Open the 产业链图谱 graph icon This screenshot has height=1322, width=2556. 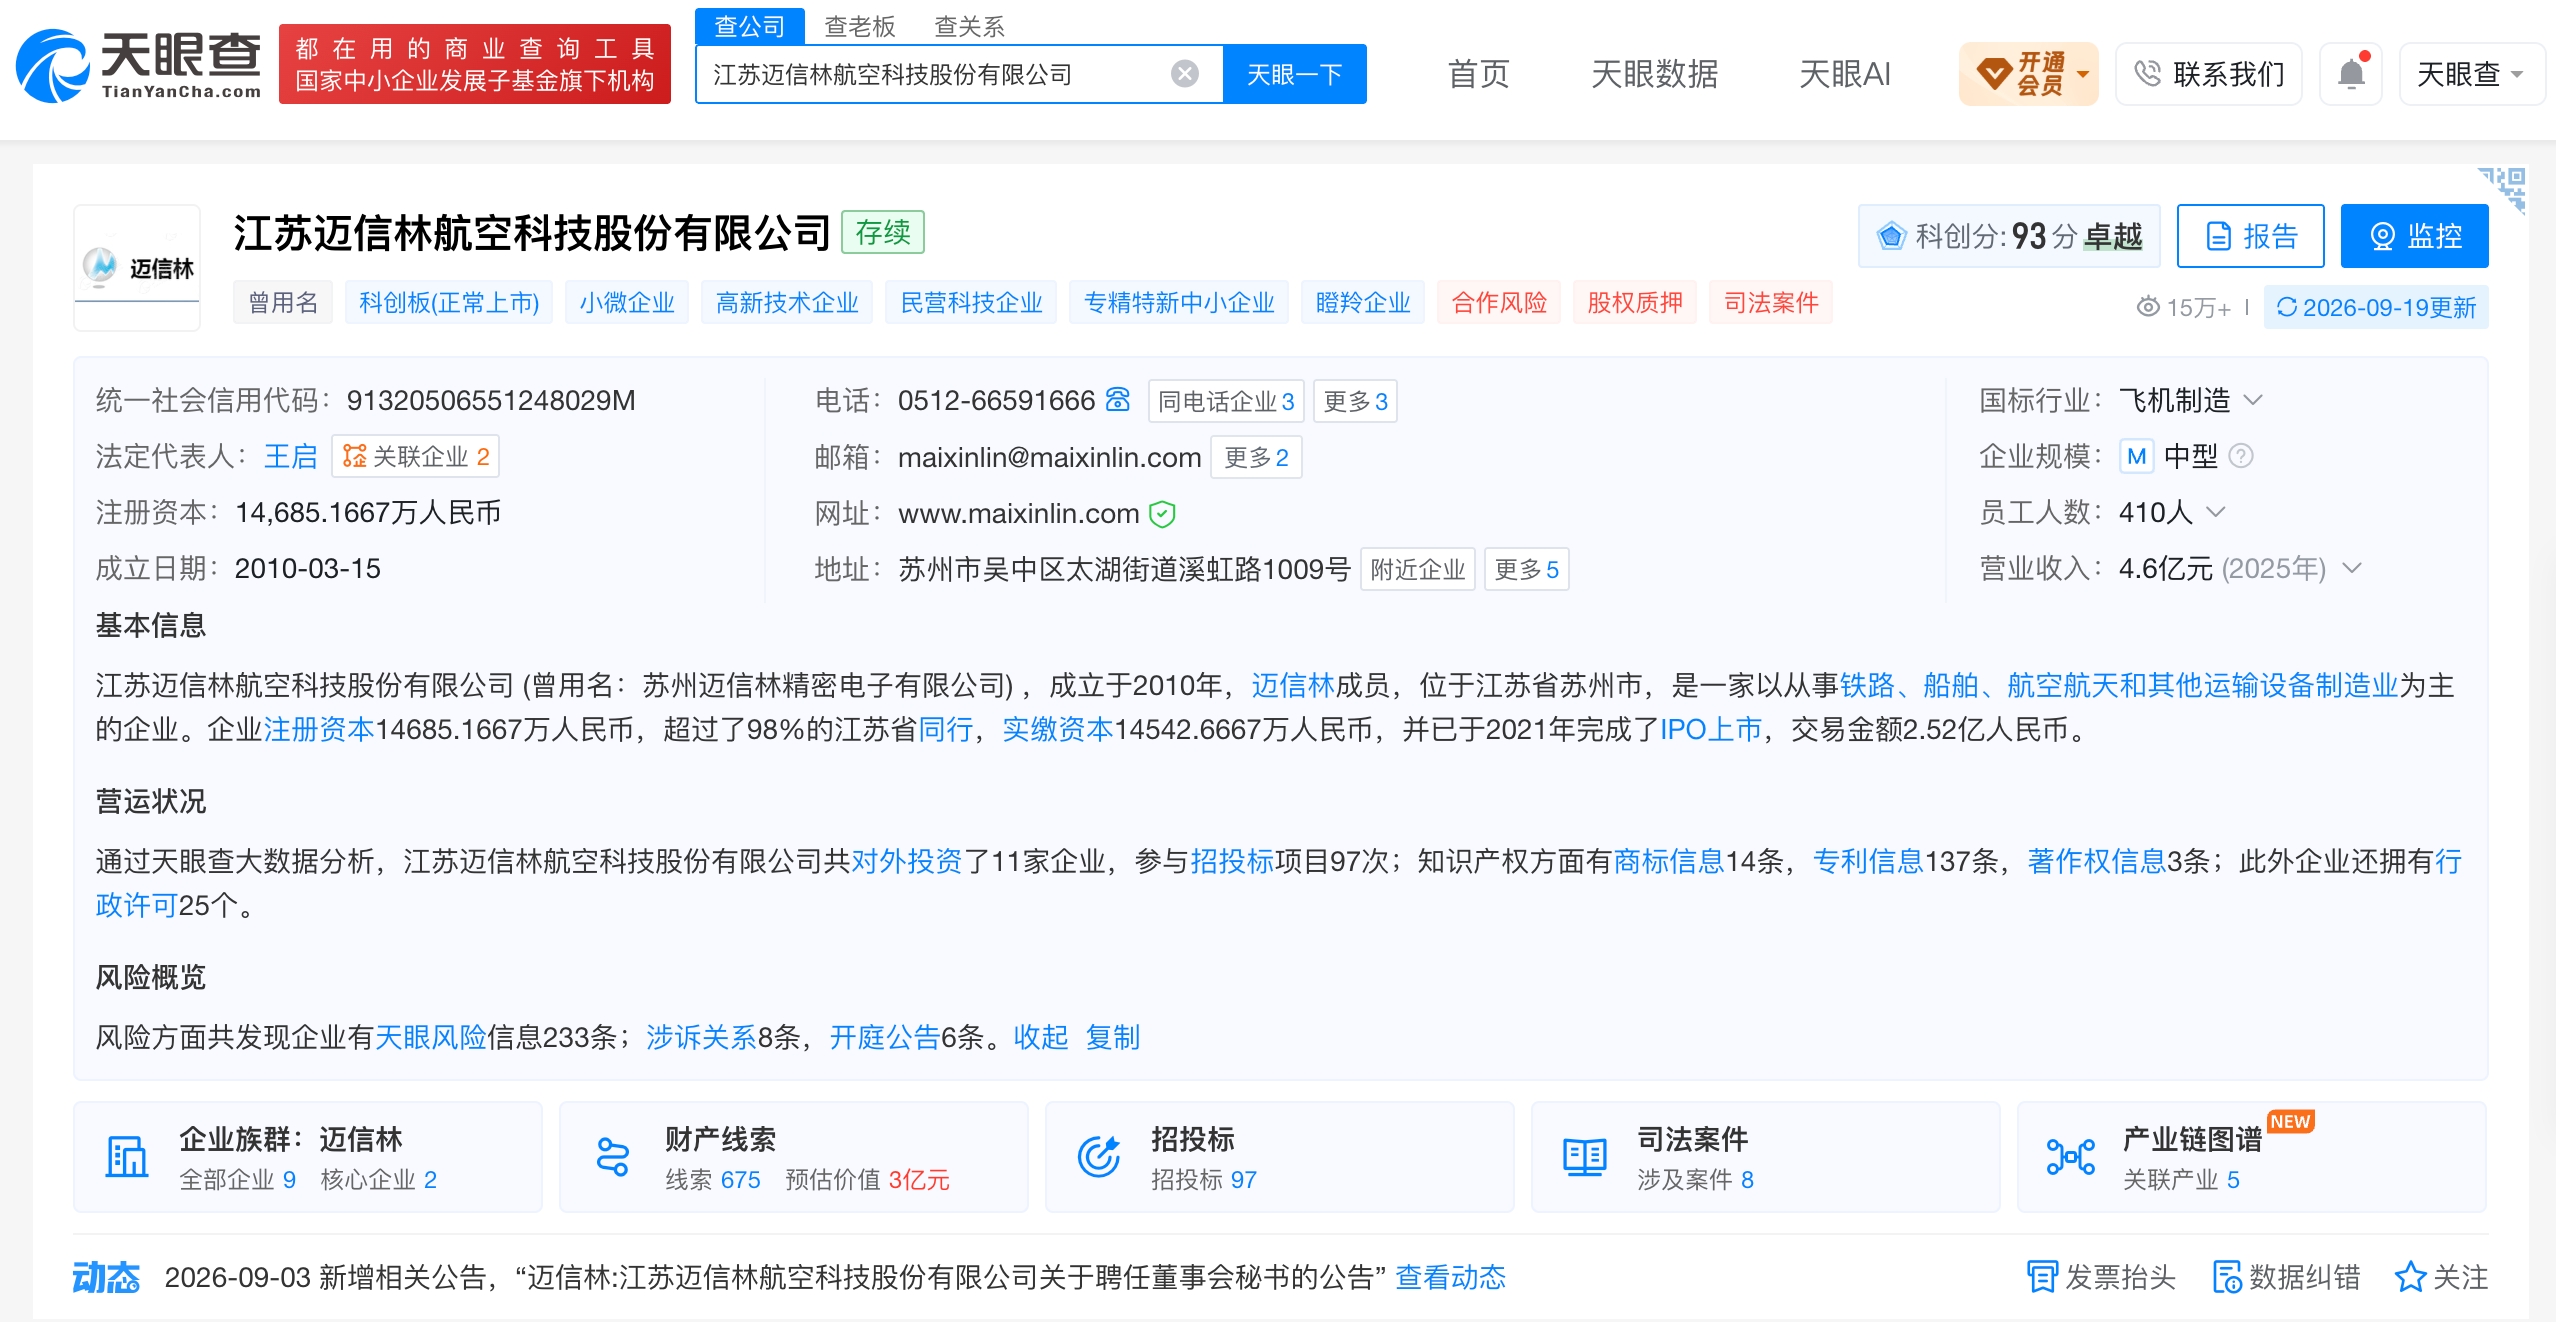click(2070, 1157)
